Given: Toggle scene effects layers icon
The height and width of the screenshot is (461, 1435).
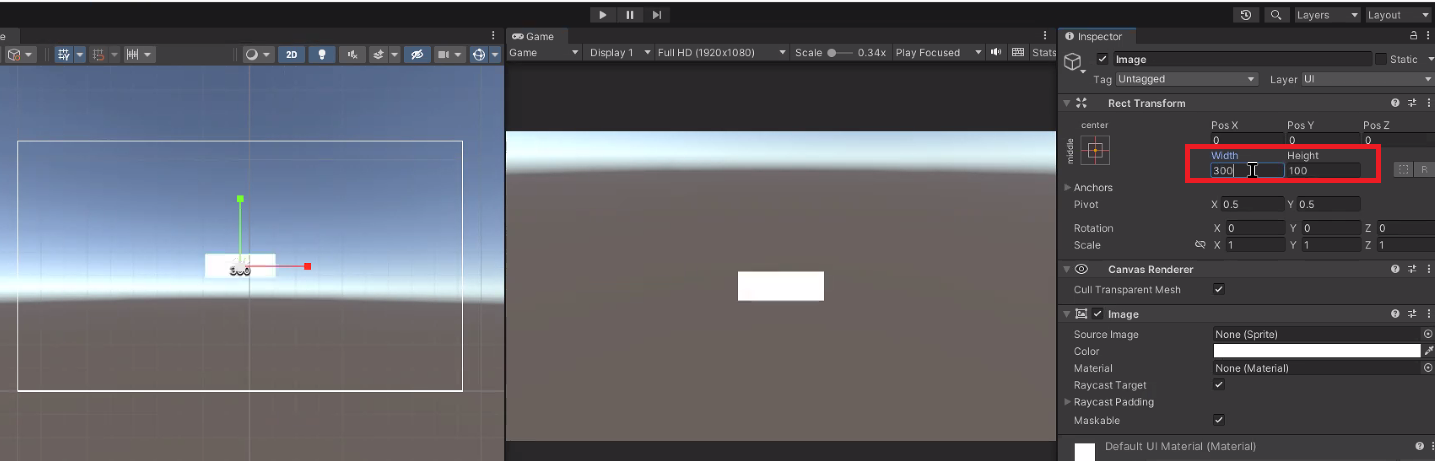Looking at the screenshot, I should [x=379, y=55].
